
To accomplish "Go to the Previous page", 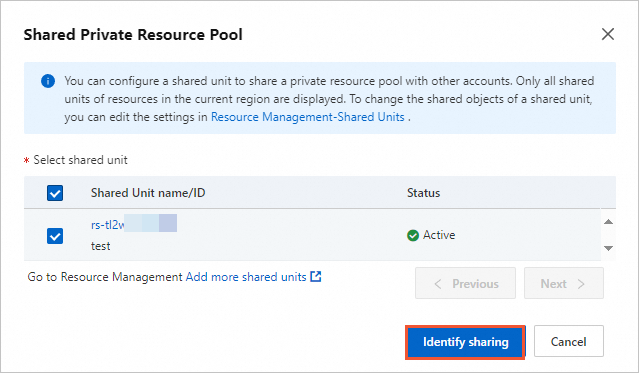I will click(x=465, y=283).
